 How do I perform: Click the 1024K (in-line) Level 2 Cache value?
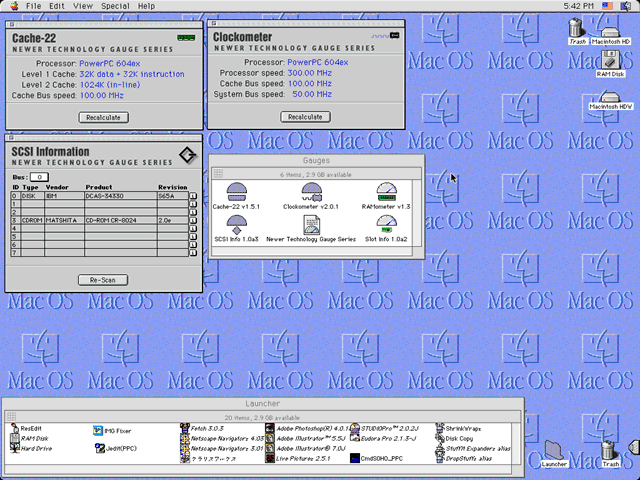pos(110,85)
